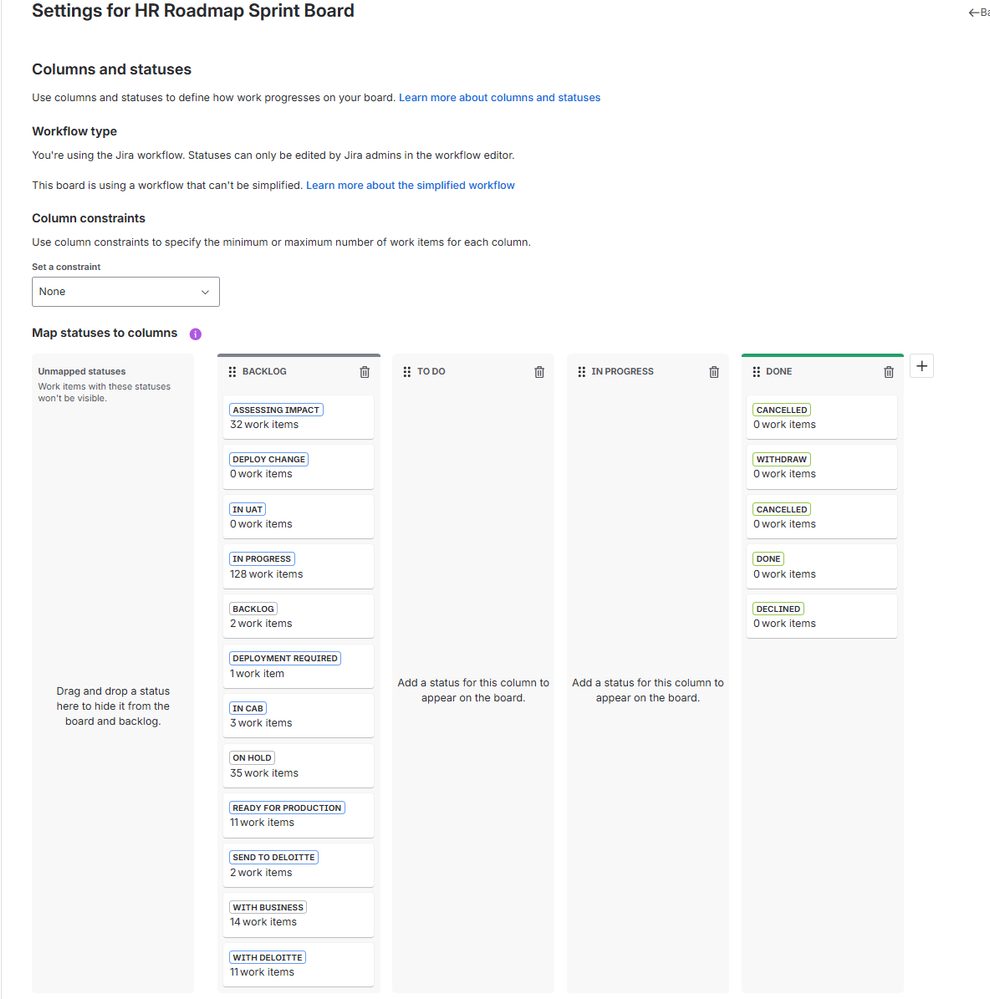
Task: Select the ON HOLD status in BACKLOG
Action: click(298, 765)
